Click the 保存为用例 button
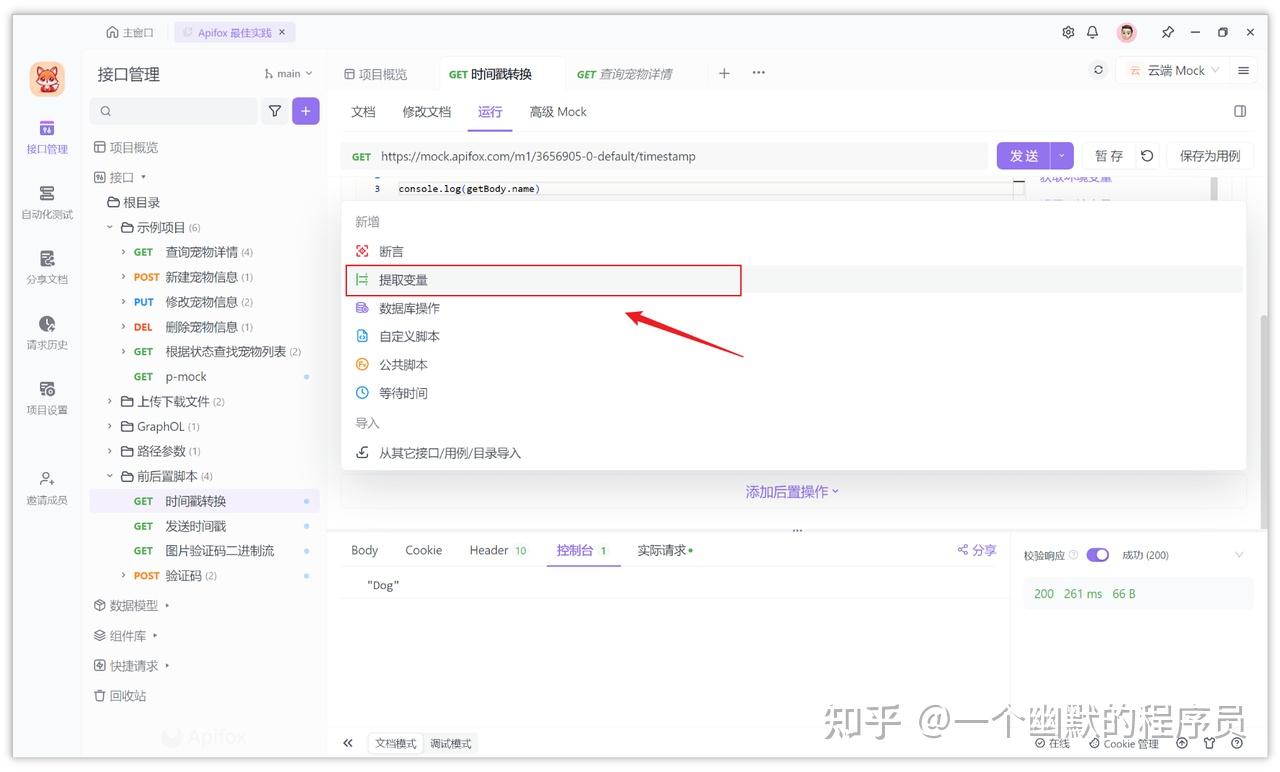Viewport: 1280px width, 772px height. [x=1210, y=156]
